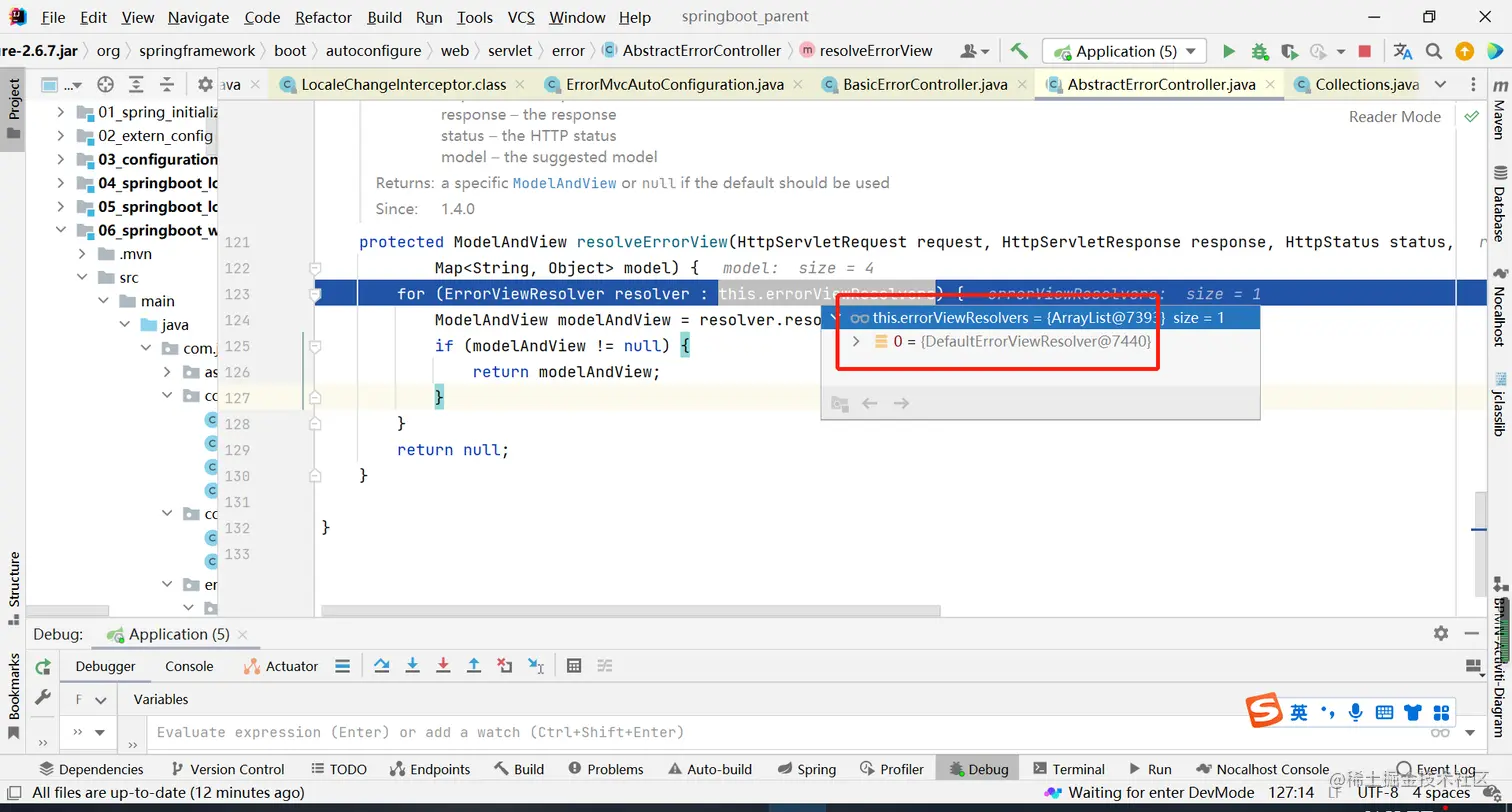Build project with hammer icon

click(1019, 51)
